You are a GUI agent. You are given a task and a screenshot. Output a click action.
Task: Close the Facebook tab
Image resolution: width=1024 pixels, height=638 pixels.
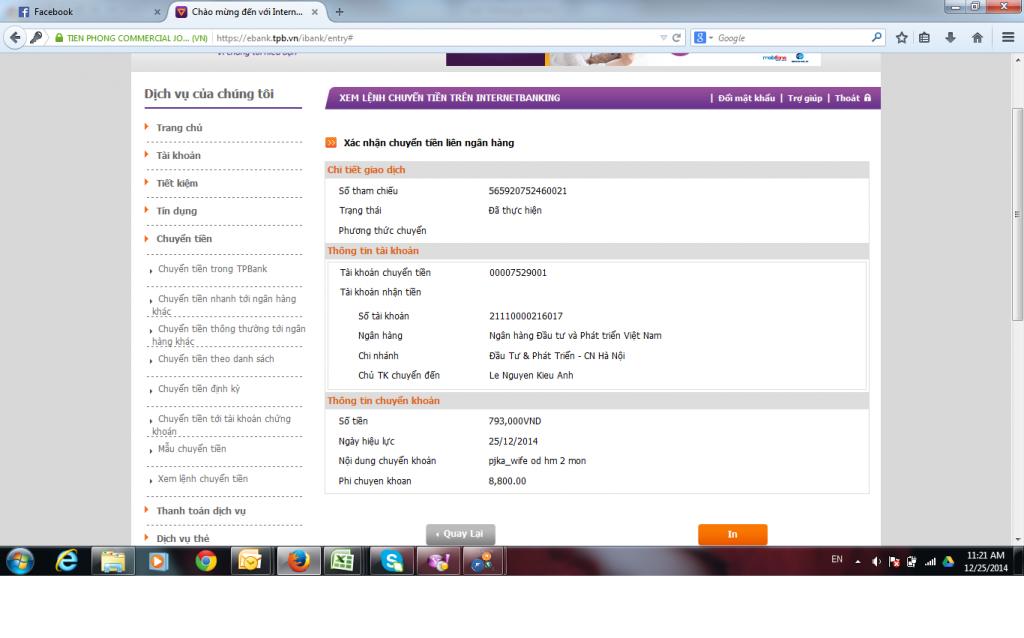[x=157, y=12]
